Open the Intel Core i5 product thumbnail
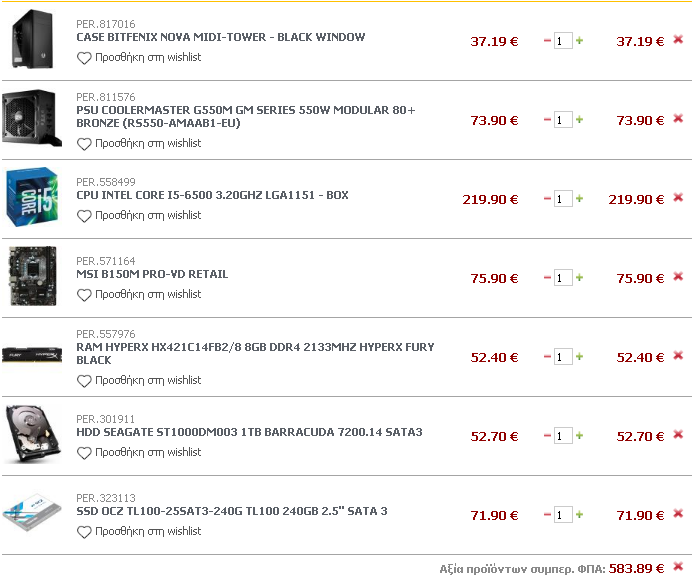 [32, 197]
